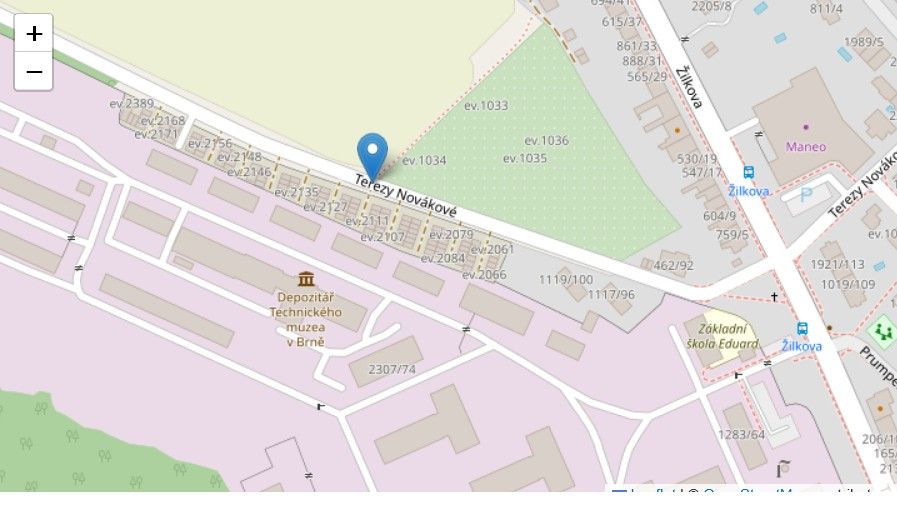Click the upper Žilkova bus stop icon
The image size is (897, 505).
(748, 172)
